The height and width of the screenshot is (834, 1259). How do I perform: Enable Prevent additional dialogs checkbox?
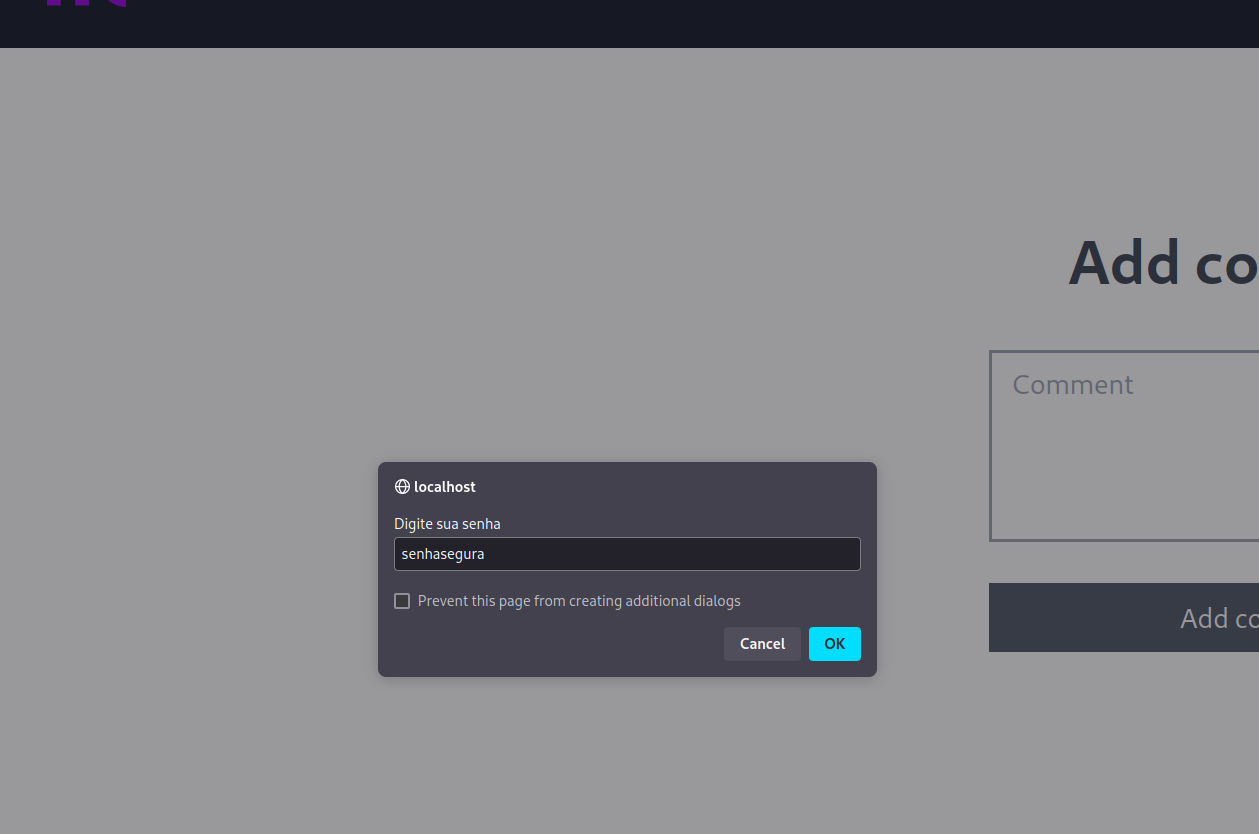tap(402, 601)
